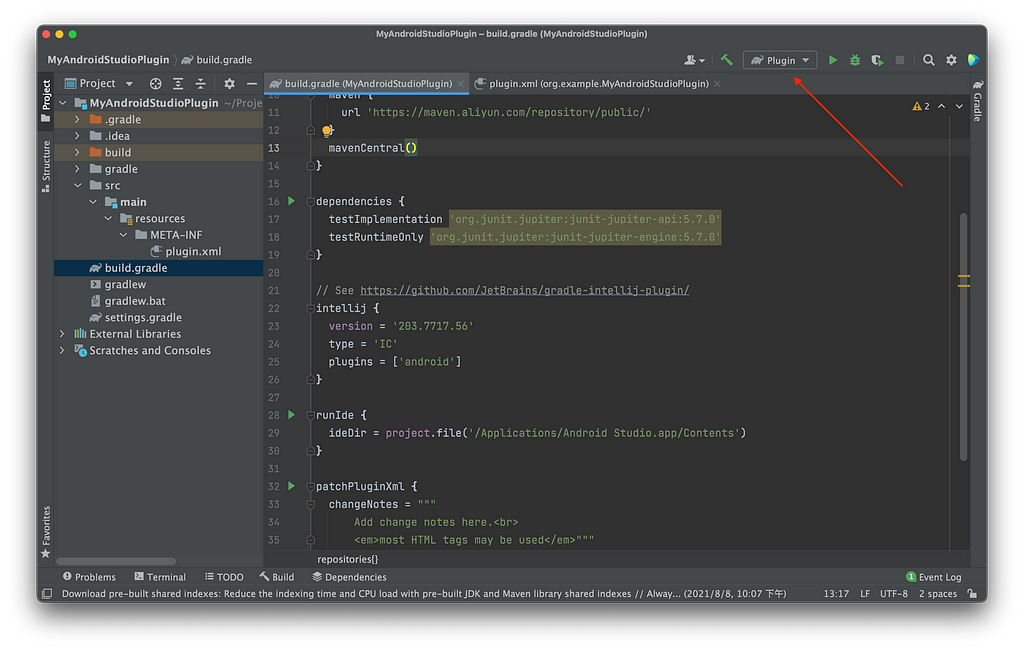The image size is (1024, 651).
Task: Open the Problems tool window
Action: click(x=89, y=577)
